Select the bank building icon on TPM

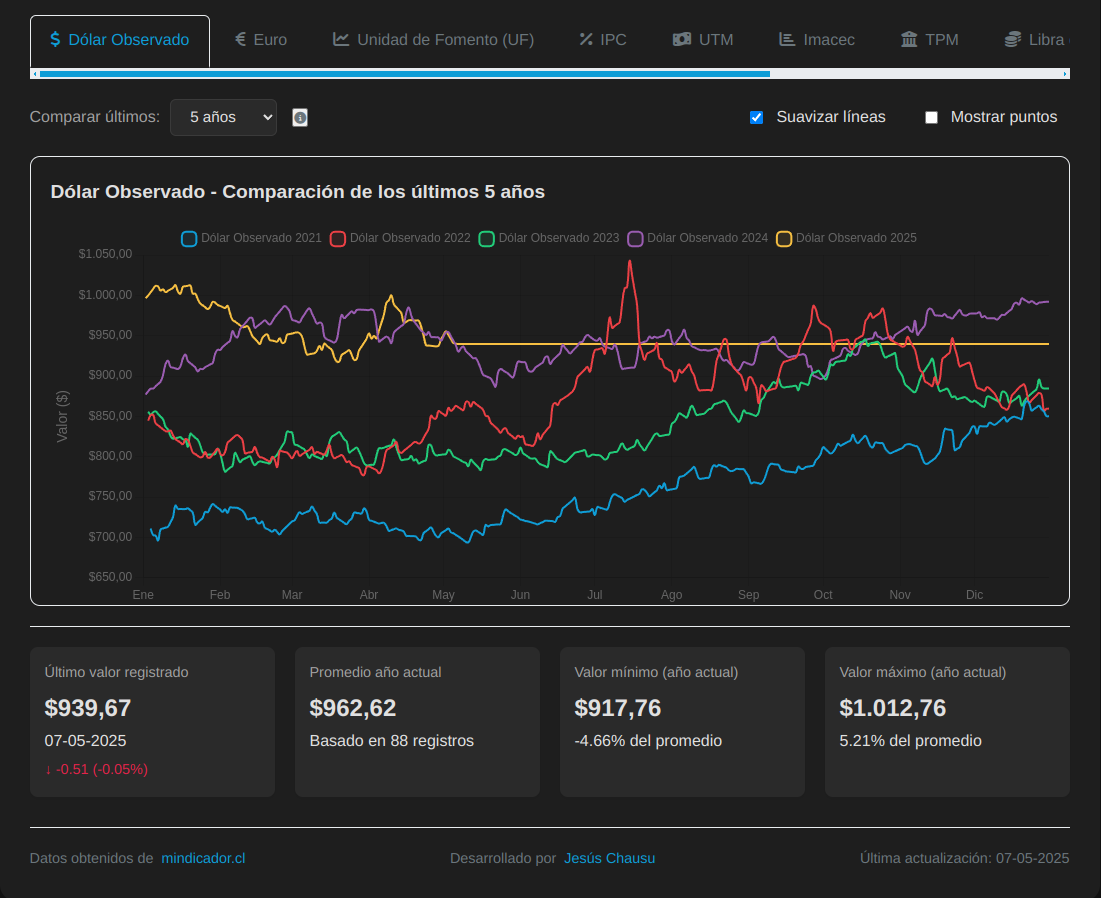pyautogui.click(x=909, y=40)
